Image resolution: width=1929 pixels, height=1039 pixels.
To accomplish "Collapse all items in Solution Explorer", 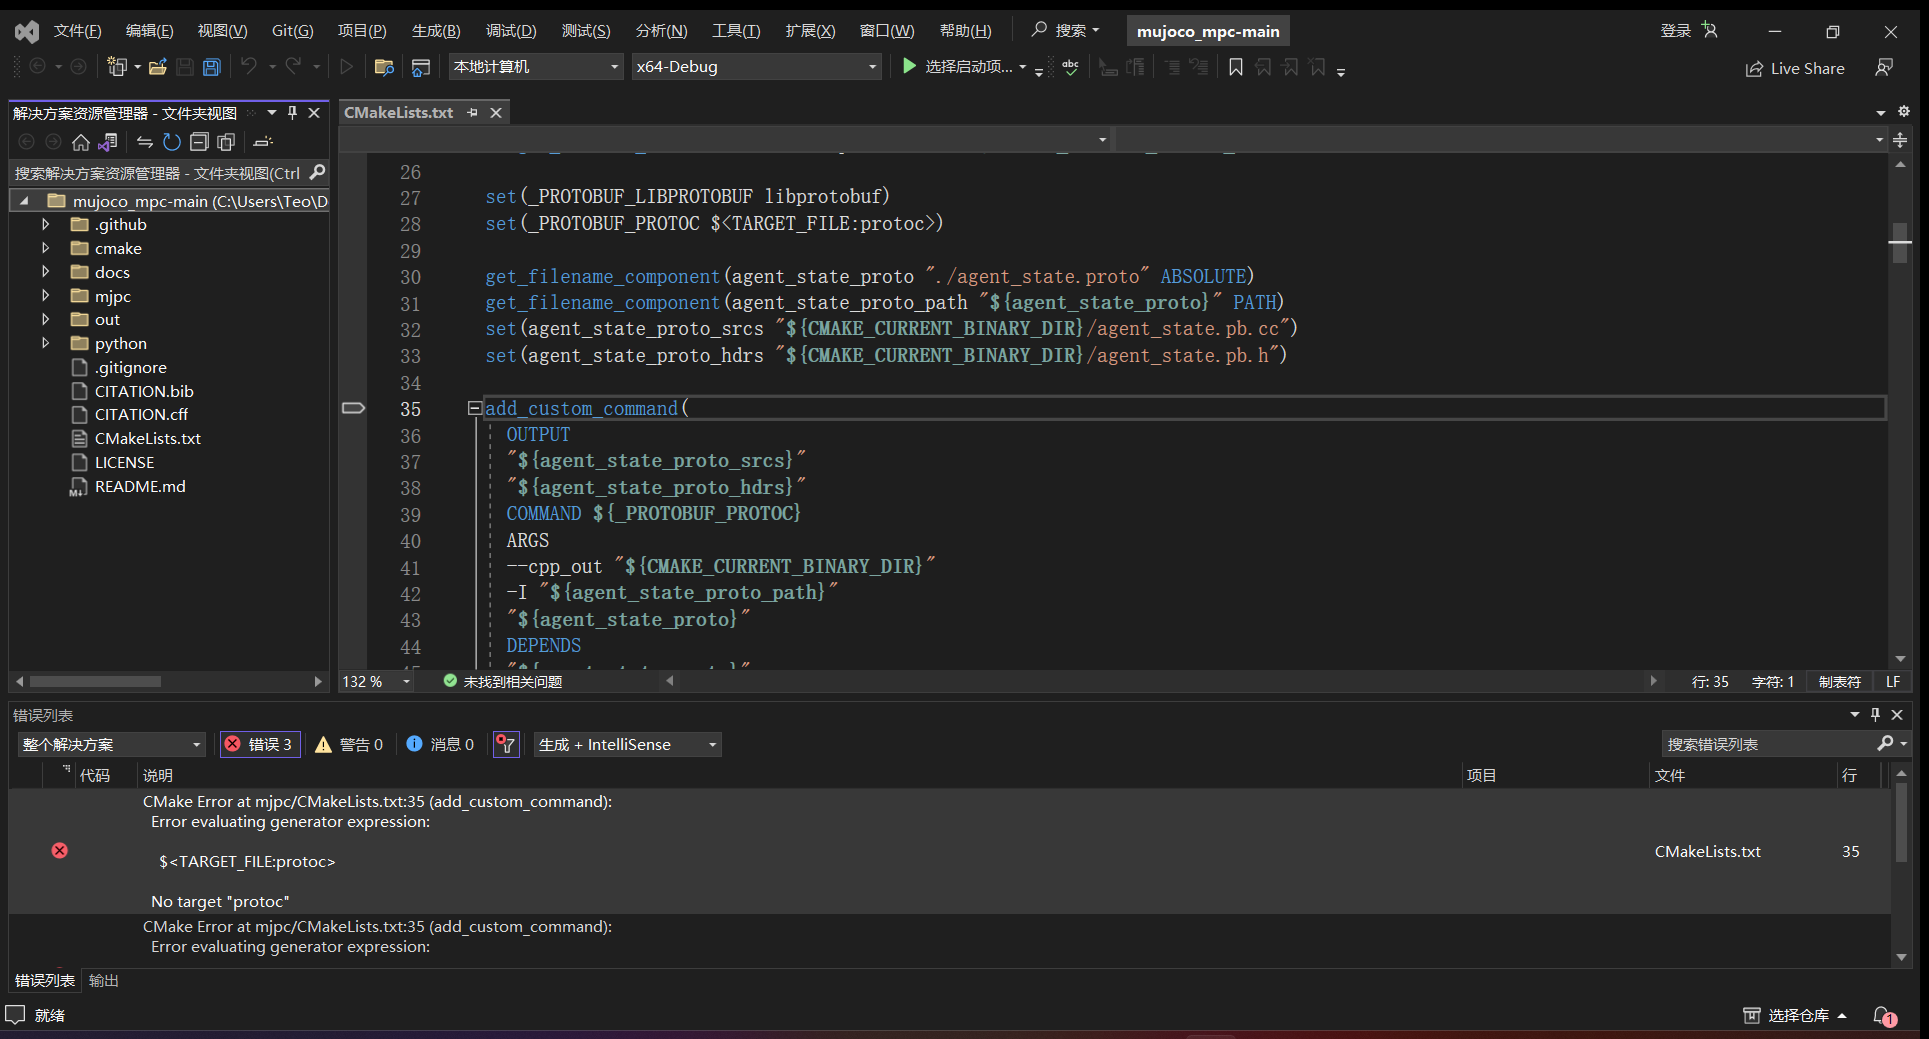I will coord(199,142).
